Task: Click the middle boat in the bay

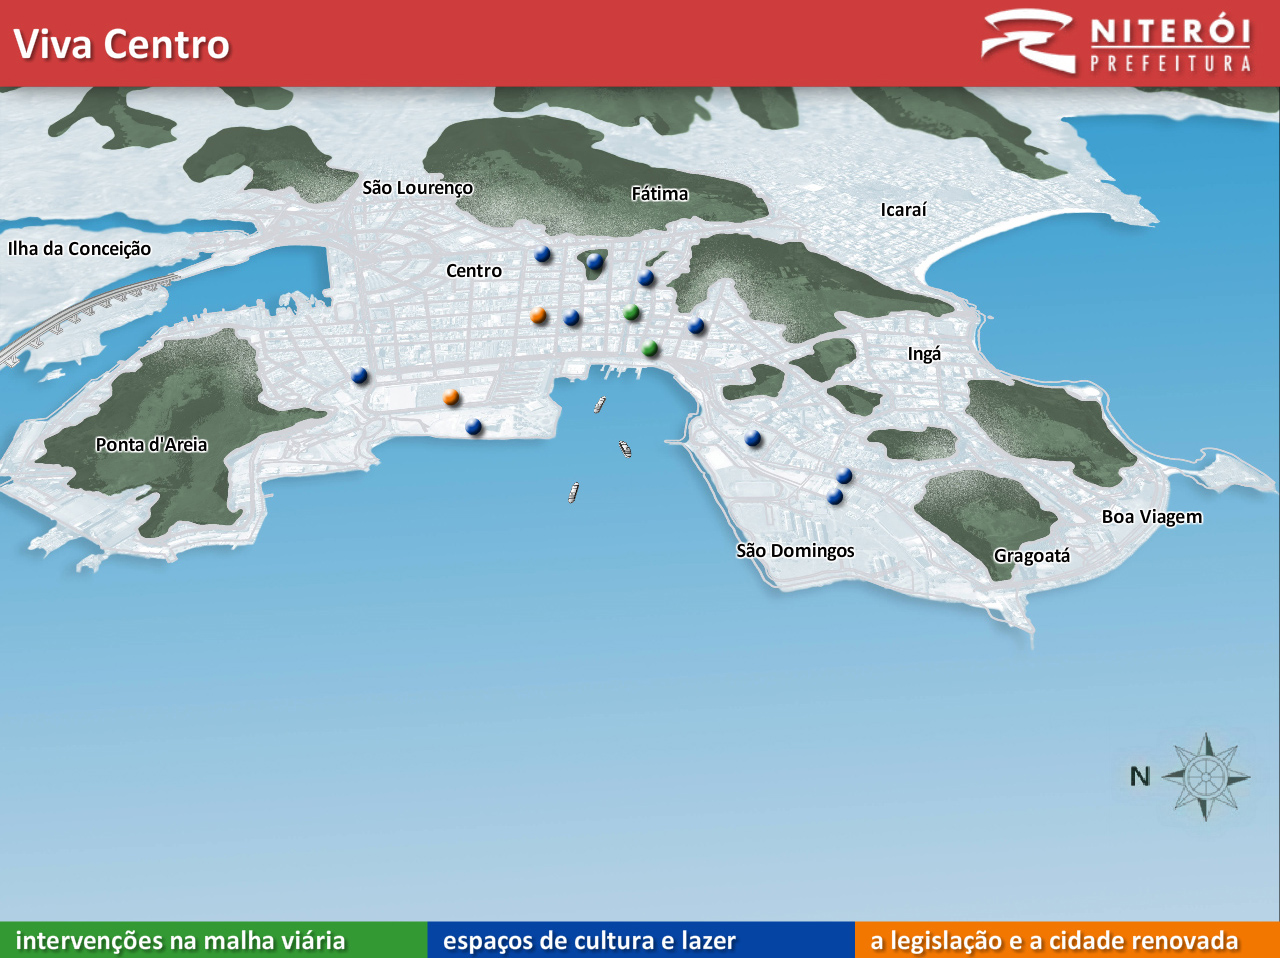Action: tap(625, 449)
